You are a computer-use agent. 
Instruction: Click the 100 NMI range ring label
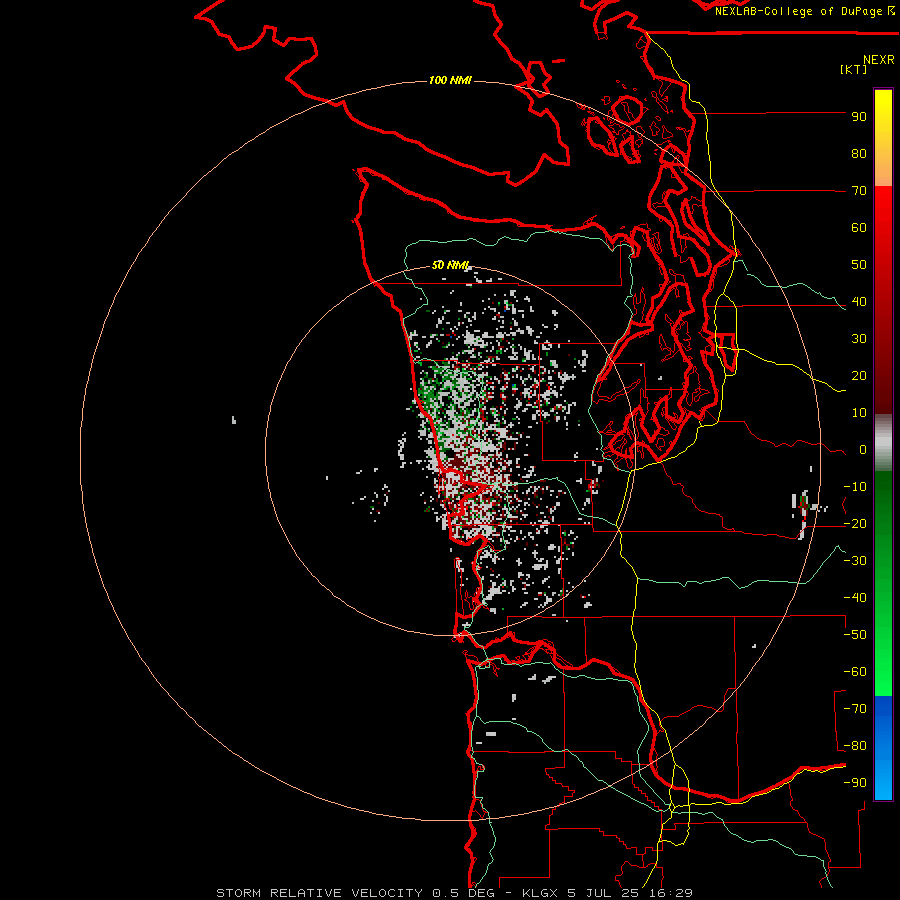pos(451,80)
